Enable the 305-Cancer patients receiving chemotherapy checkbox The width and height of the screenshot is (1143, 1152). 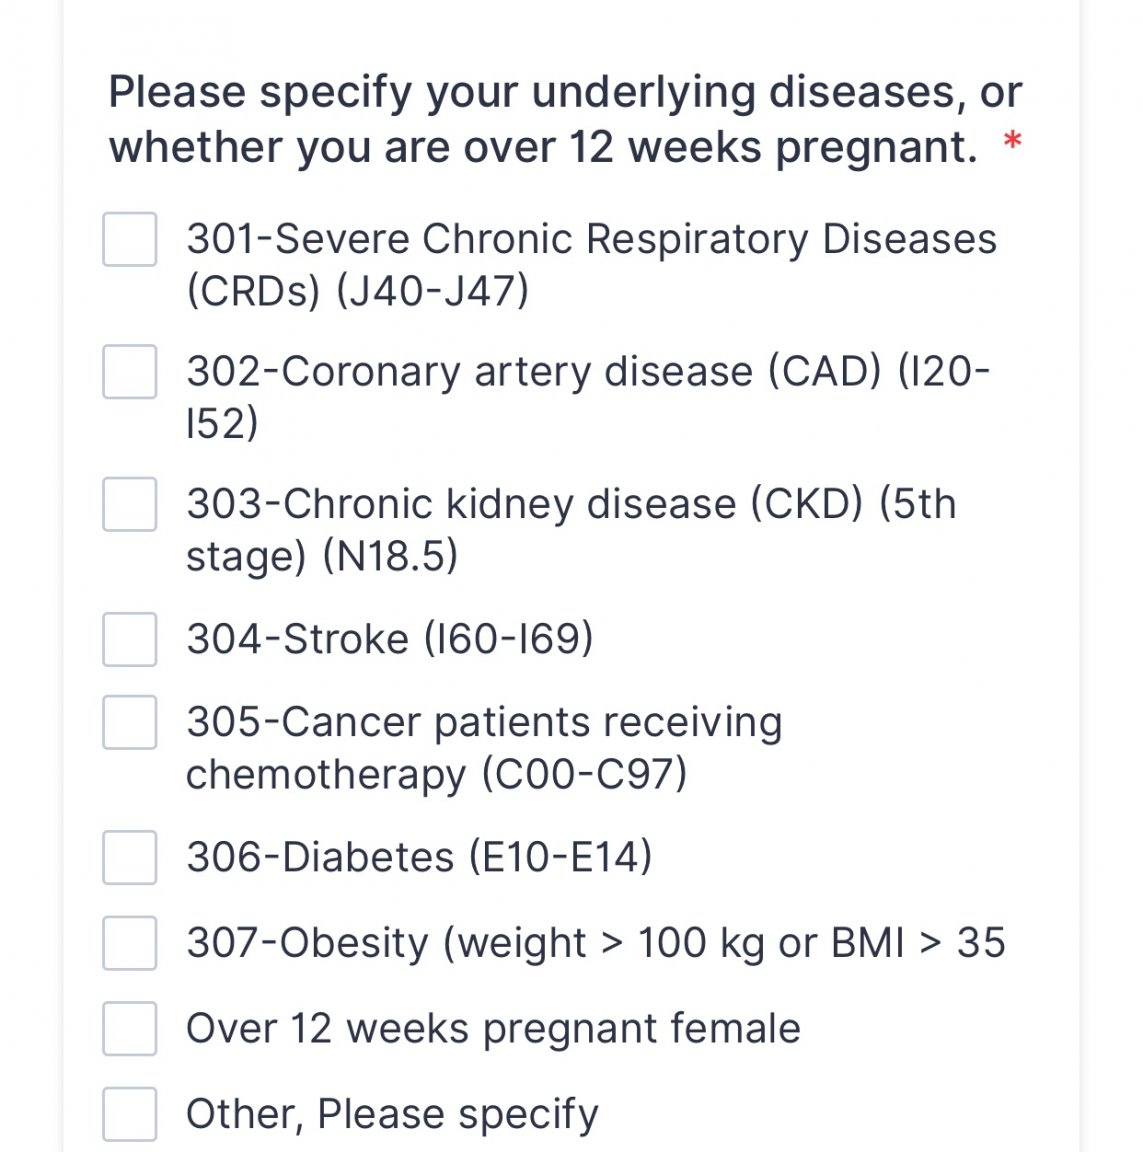[x=129, y=722]
